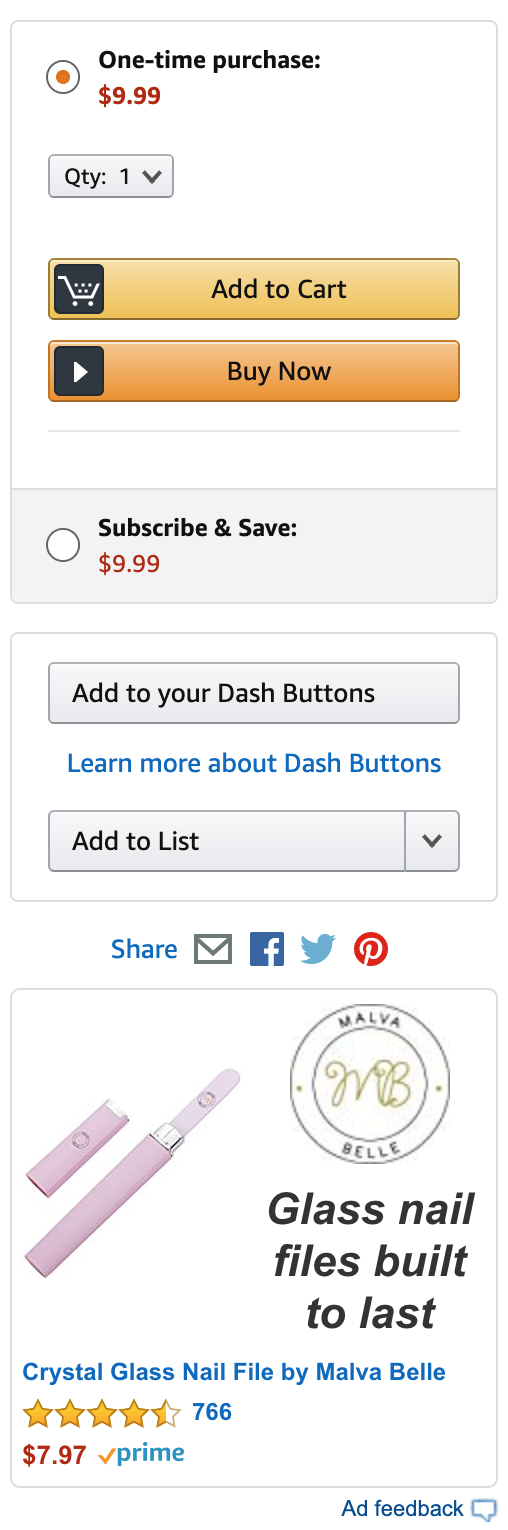Click the Buy Now button
This screenshot has width=508, height=1530.
254,371
